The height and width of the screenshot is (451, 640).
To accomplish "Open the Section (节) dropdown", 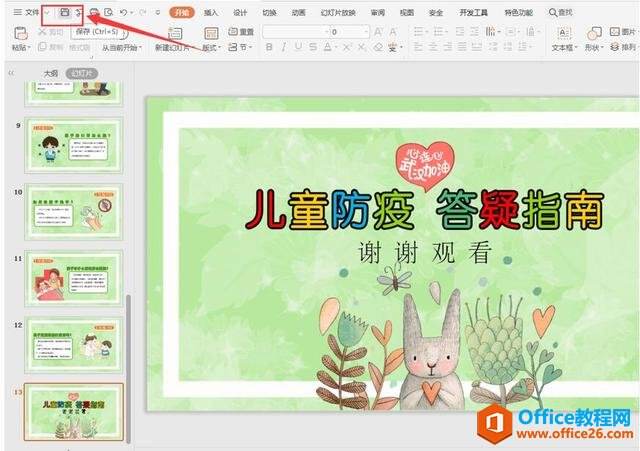I will click(x=240, y=47).
